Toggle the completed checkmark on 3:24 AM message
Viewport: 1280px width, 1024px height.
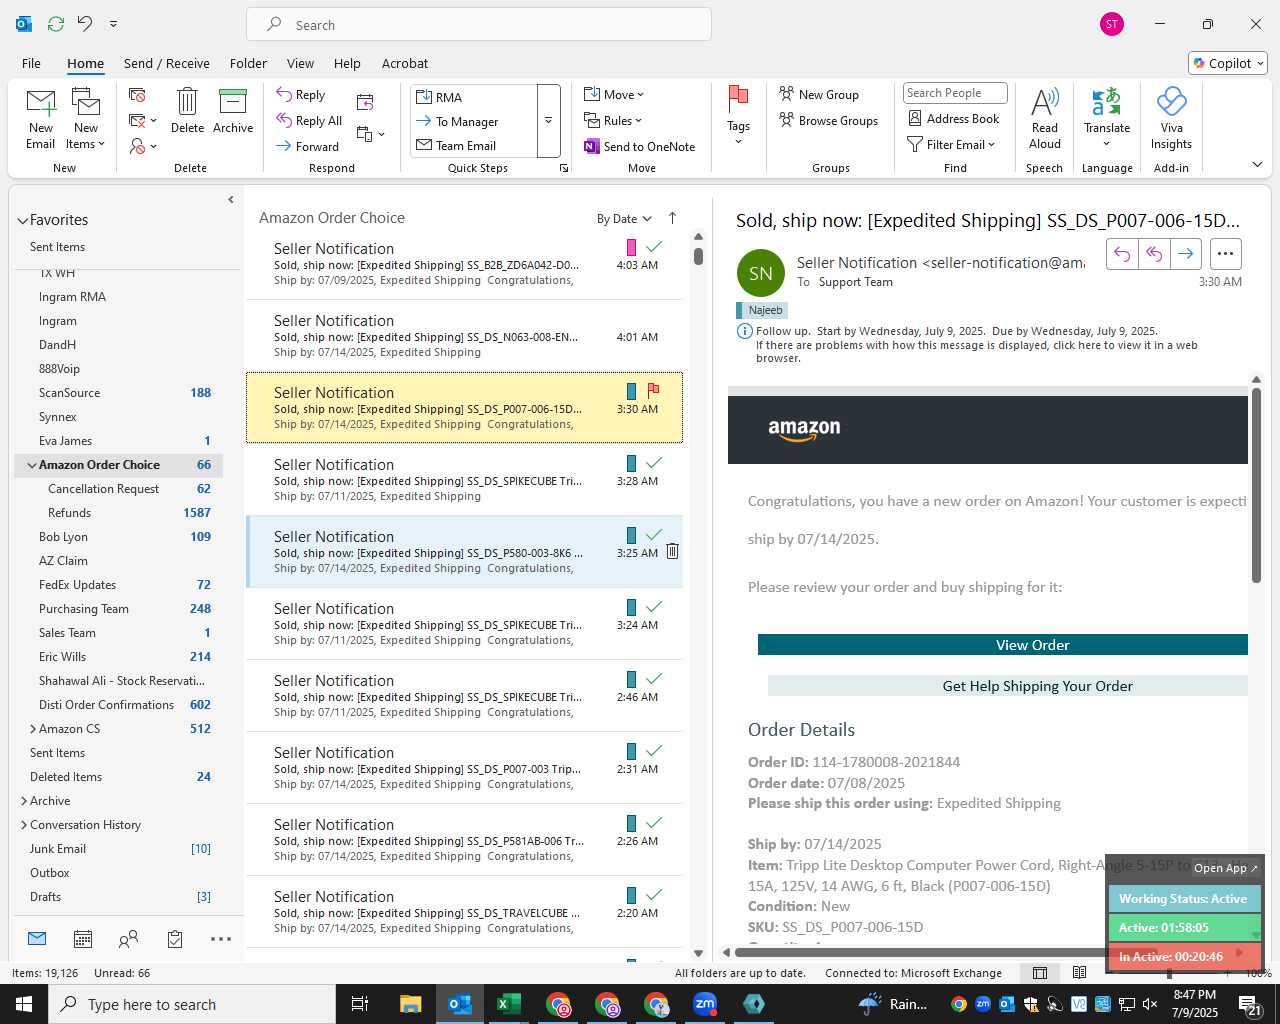[653, 607]
